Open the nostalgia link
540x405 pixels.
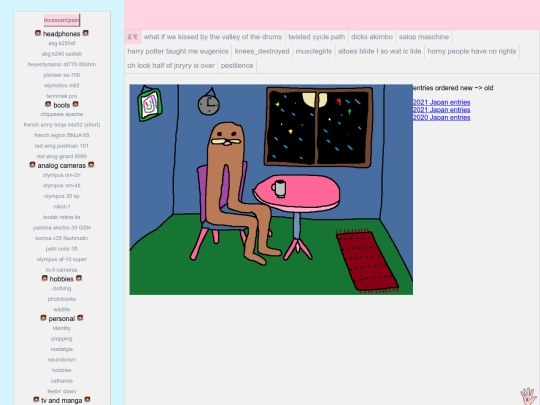click(x=62, y=349)
